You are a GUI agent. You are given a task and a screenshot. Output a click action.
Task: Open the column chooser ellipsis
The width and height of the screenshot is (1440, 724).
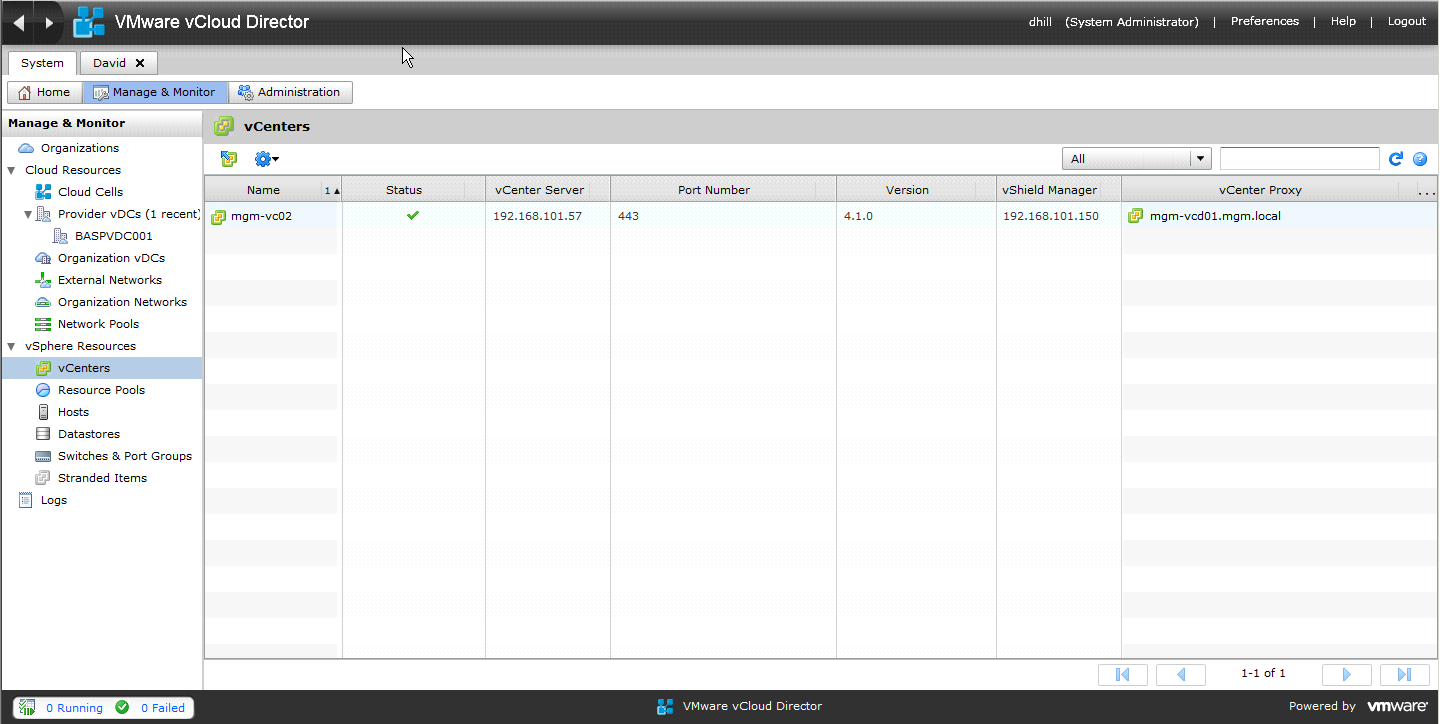(x=1426, y=190)
